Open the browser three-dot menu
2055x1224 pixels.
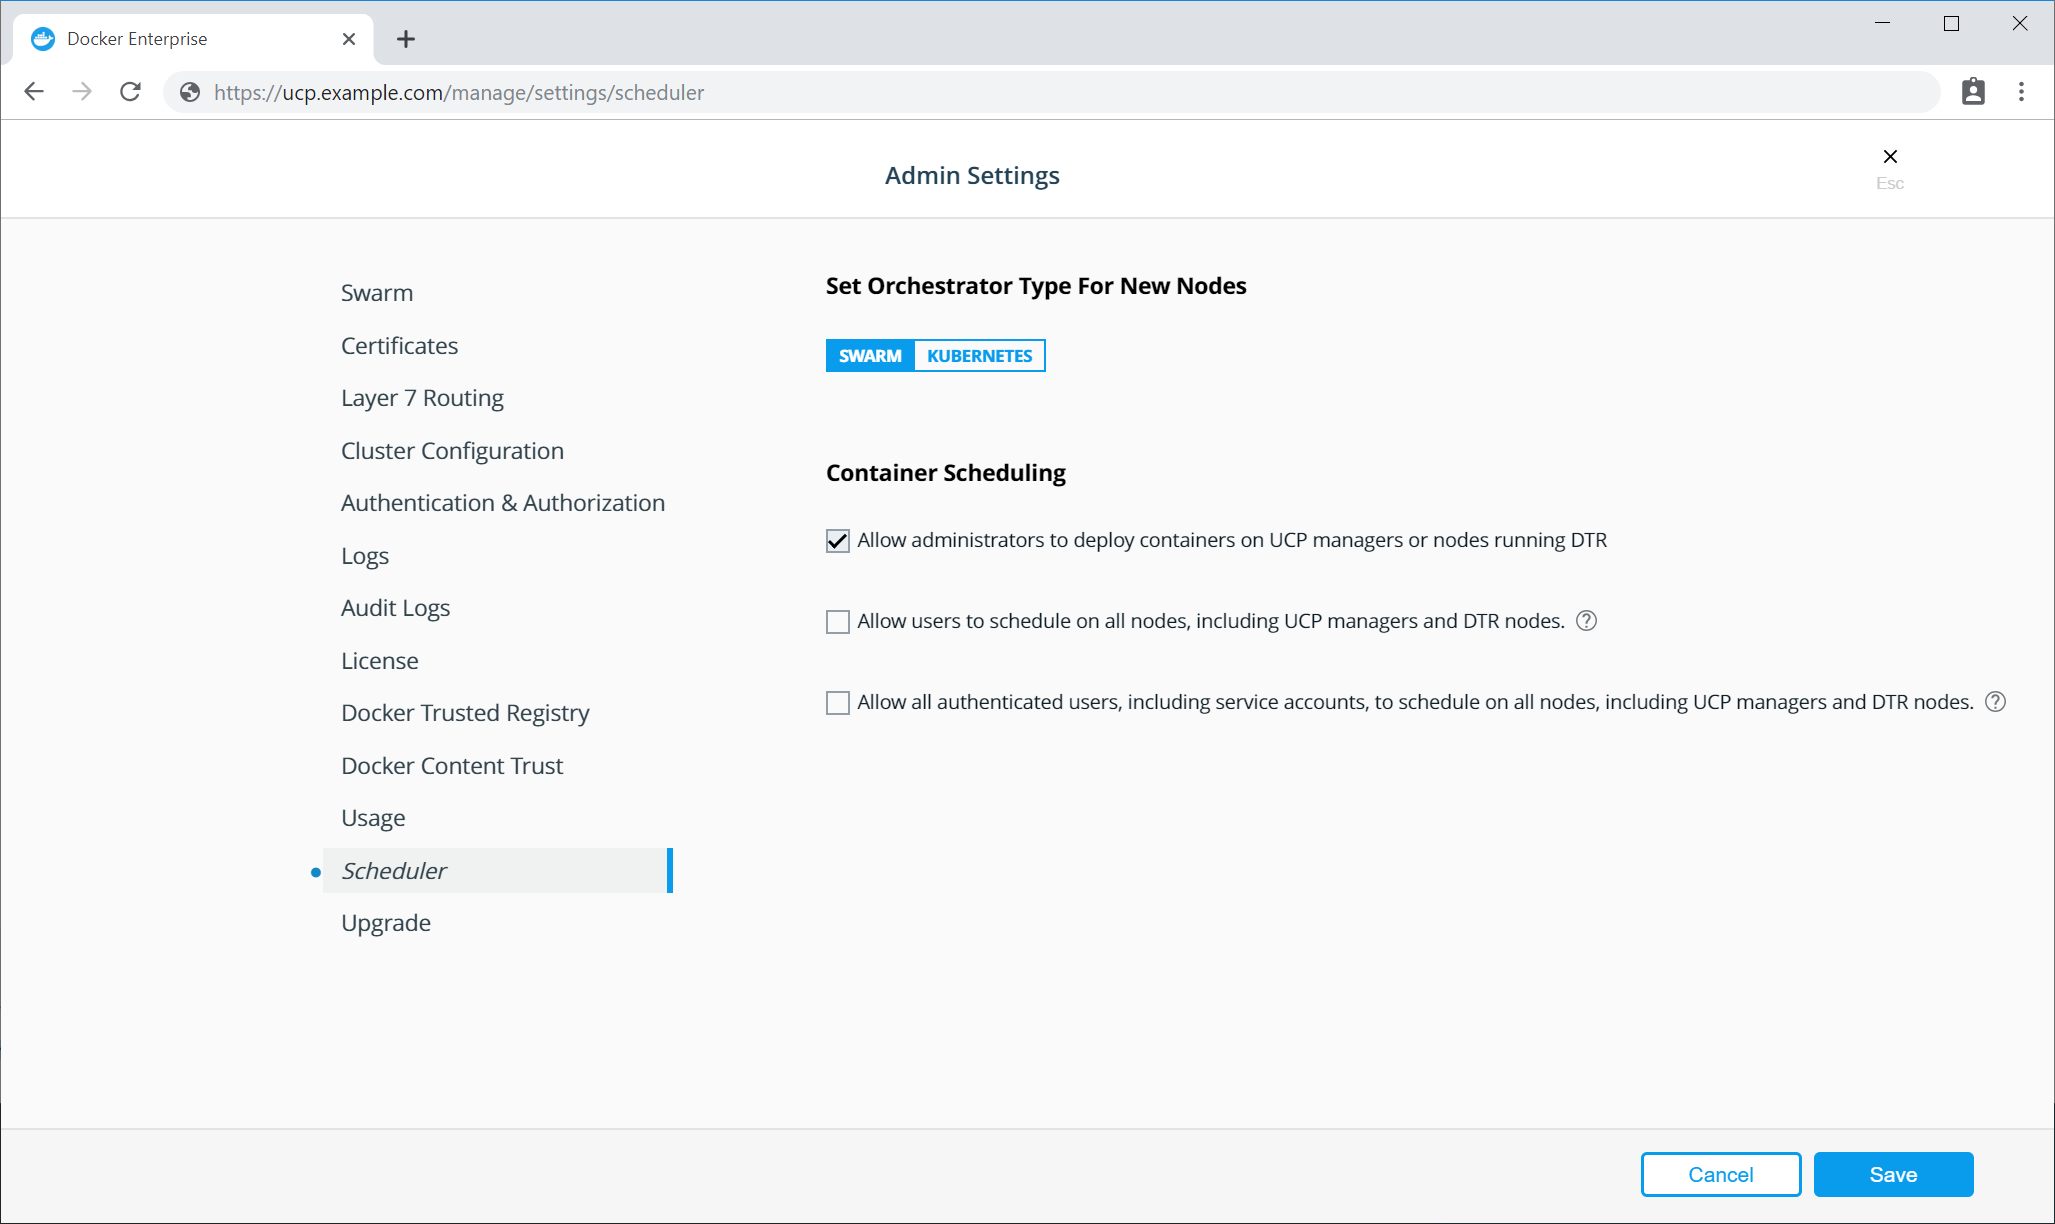click(x=2021, y=92)
